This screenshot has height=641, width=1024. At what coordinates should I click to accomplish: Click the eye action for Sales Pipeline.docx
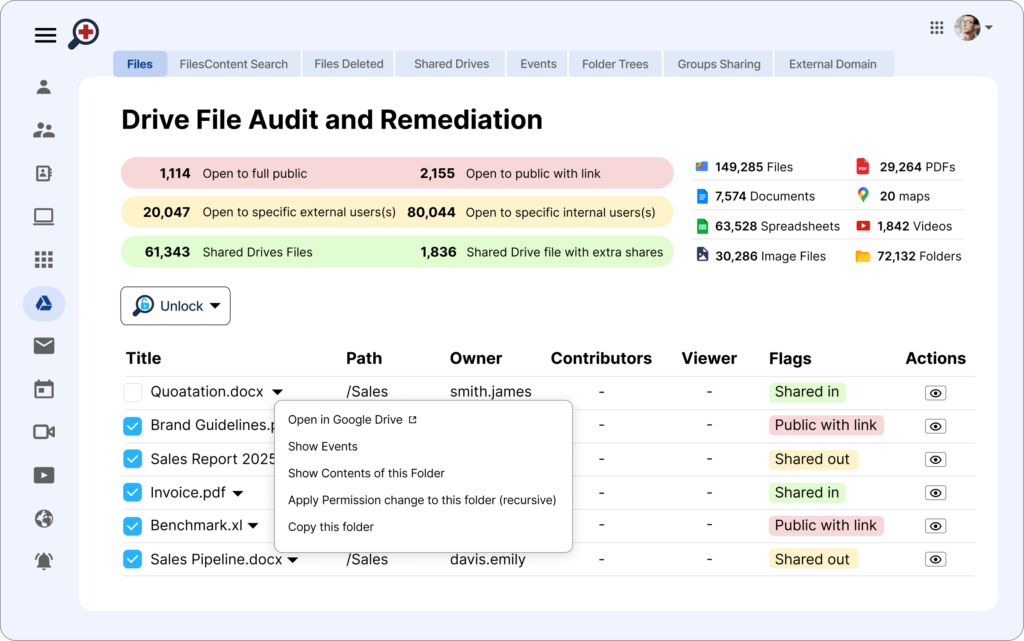(935, 559)
